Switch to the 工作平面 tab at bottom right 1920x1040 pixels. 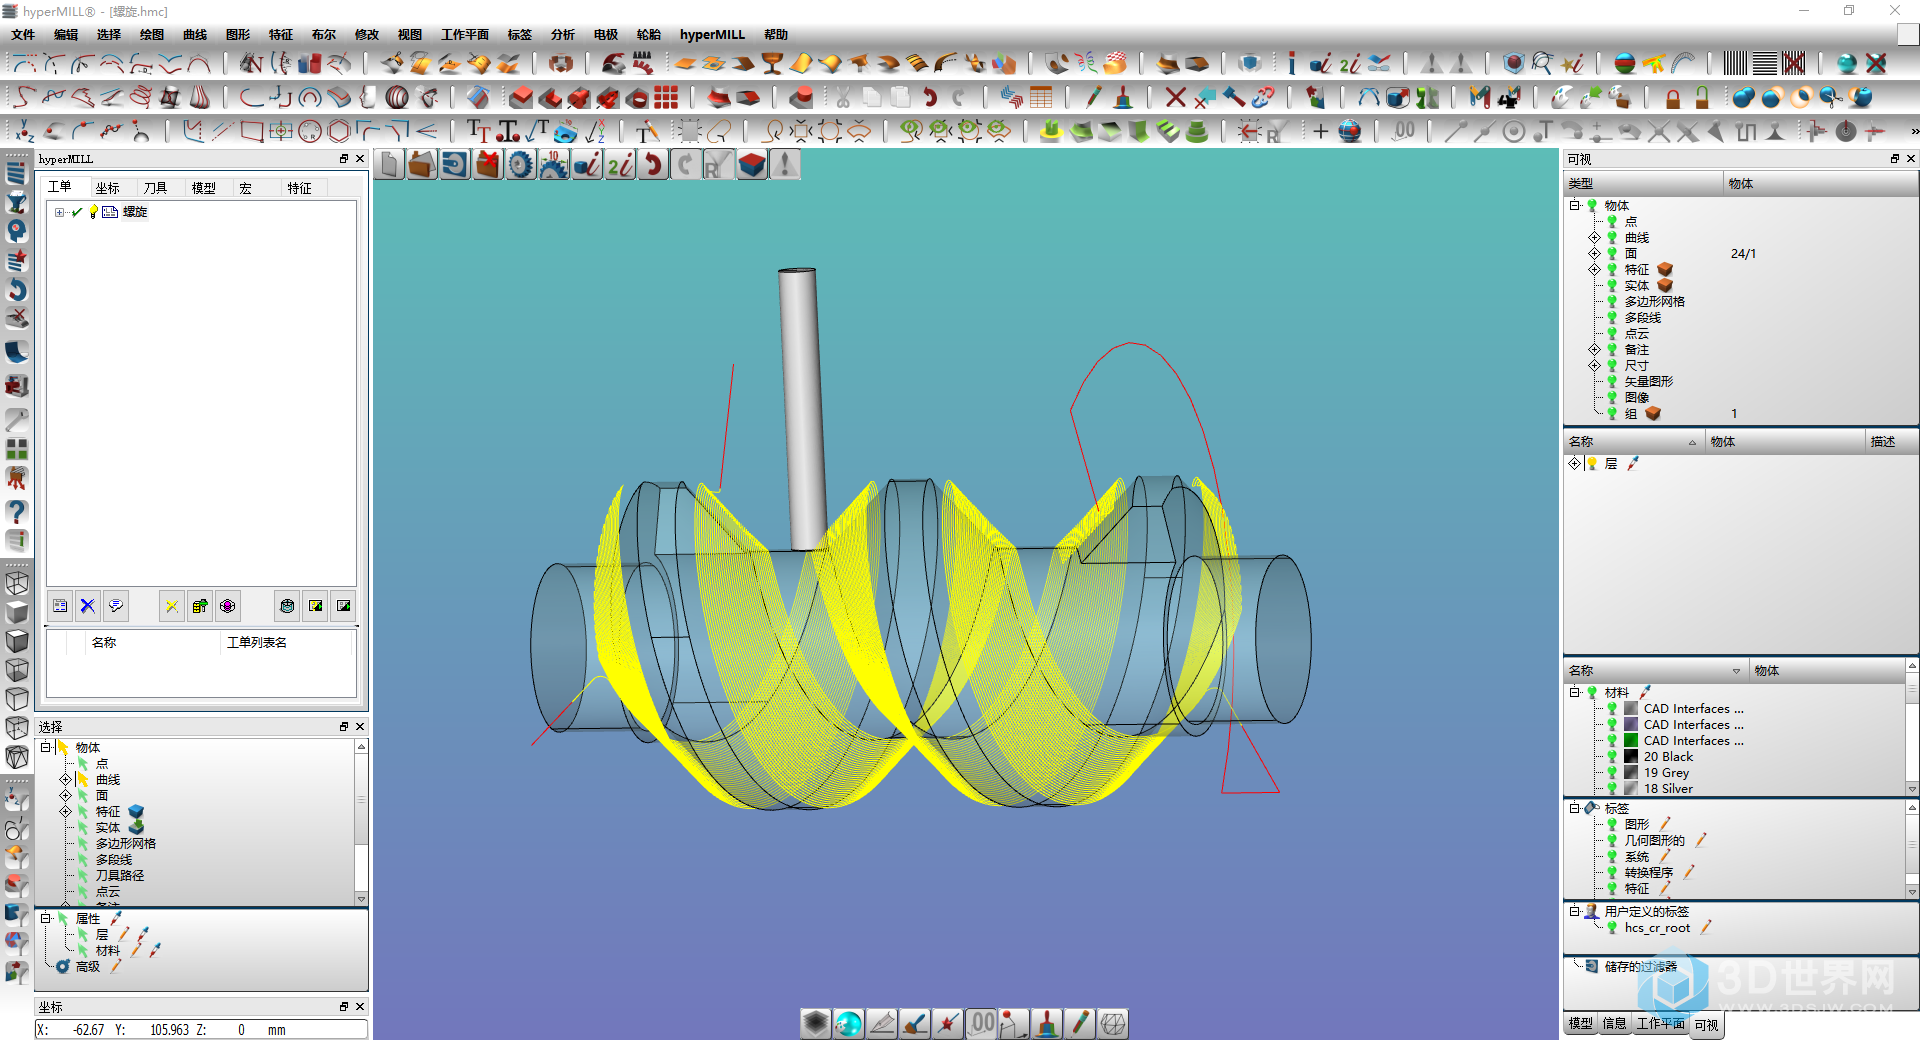1660,1024
